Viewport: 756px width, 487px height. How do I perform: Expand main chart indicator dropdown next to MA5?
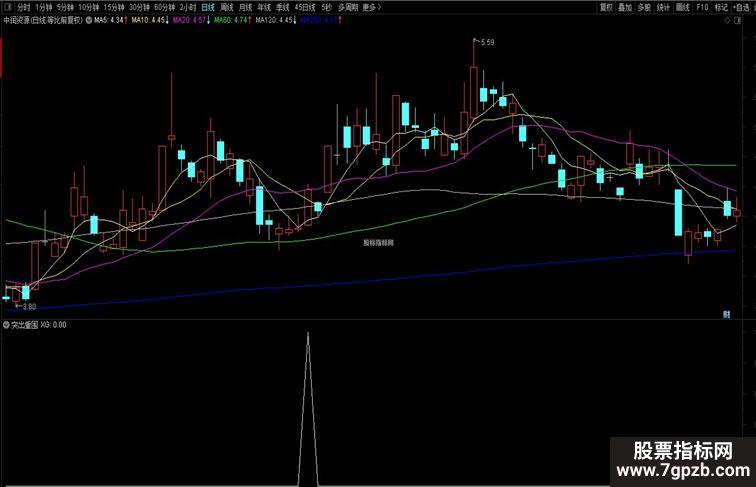(89, 20)
